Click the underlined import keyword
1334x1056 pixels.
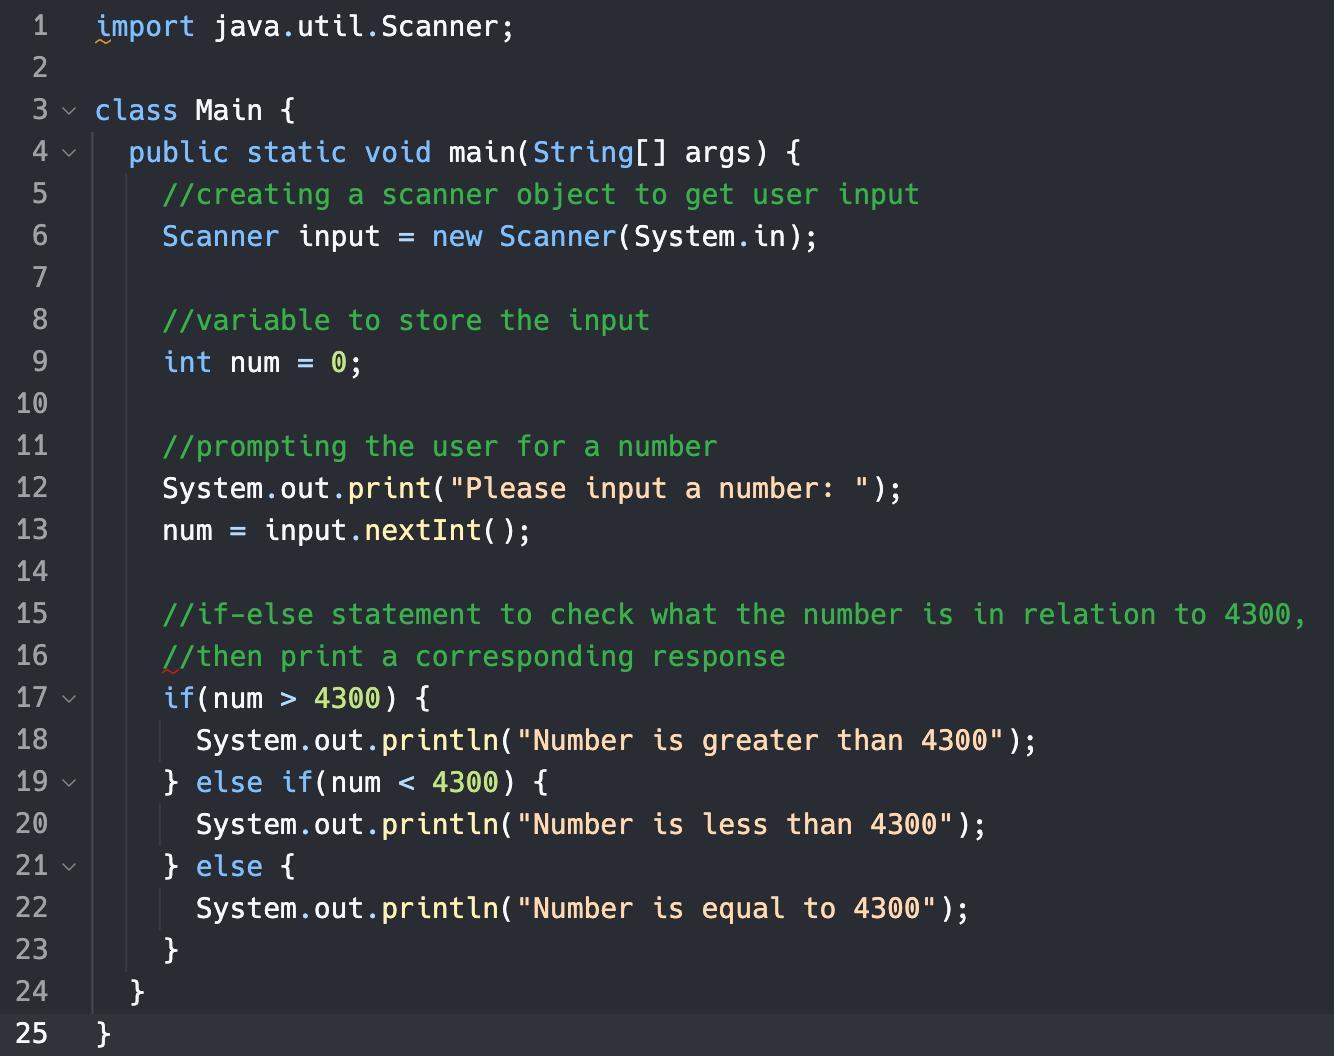(145, 27)
